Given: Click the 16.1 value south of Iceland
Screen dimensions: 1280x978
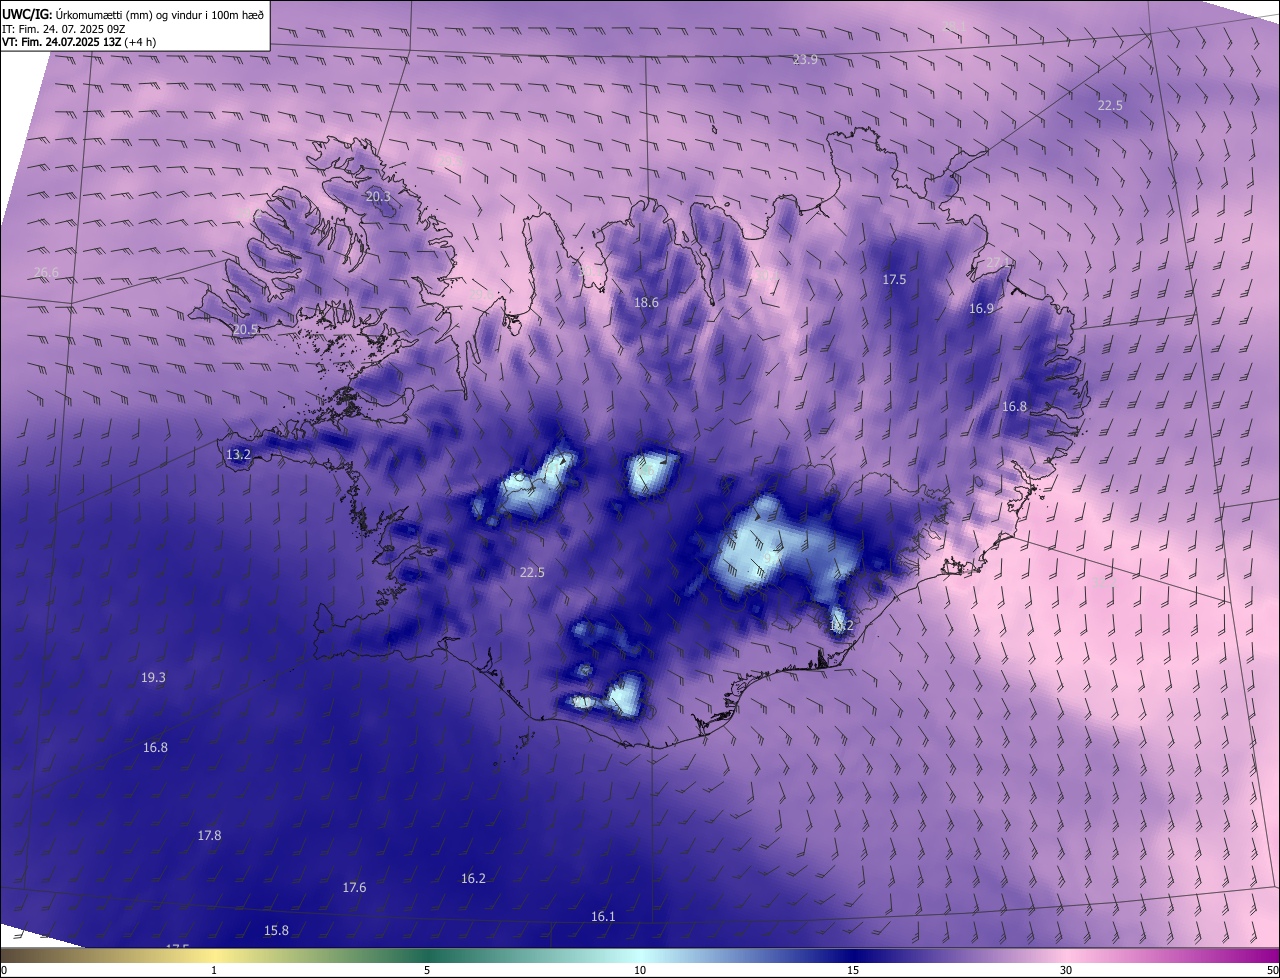Looking at the screenshot, I should click(603, 917).
